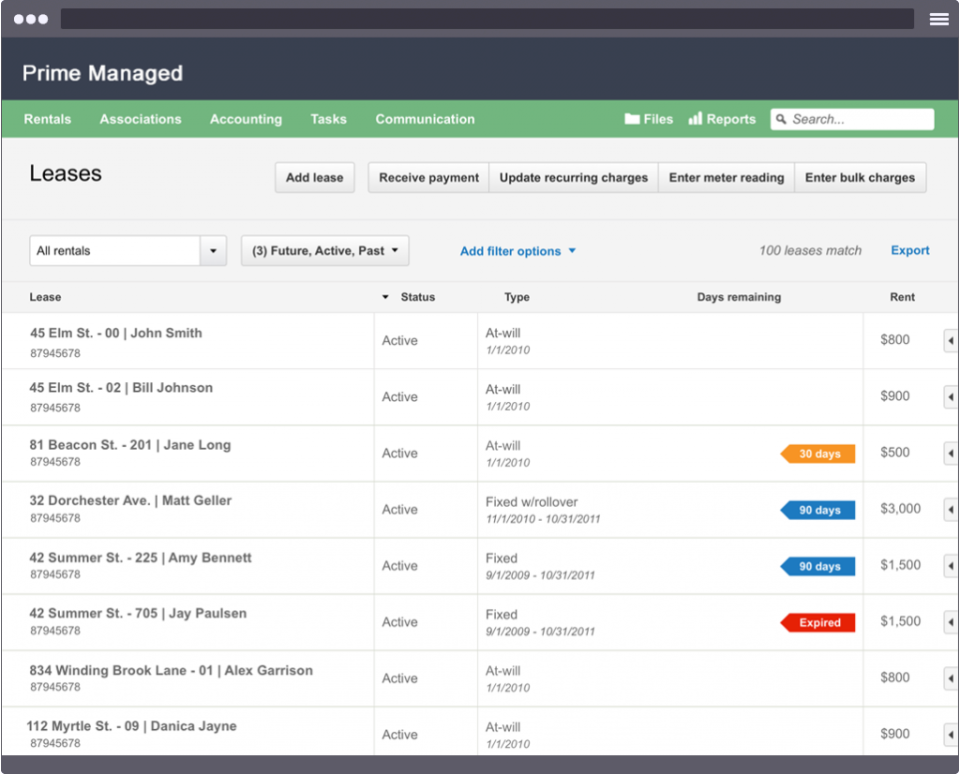This screenshot has width=960, height=774.
Task: Open the hamburger menu icon
Action: pyautogui.click(x=938, y=19)
